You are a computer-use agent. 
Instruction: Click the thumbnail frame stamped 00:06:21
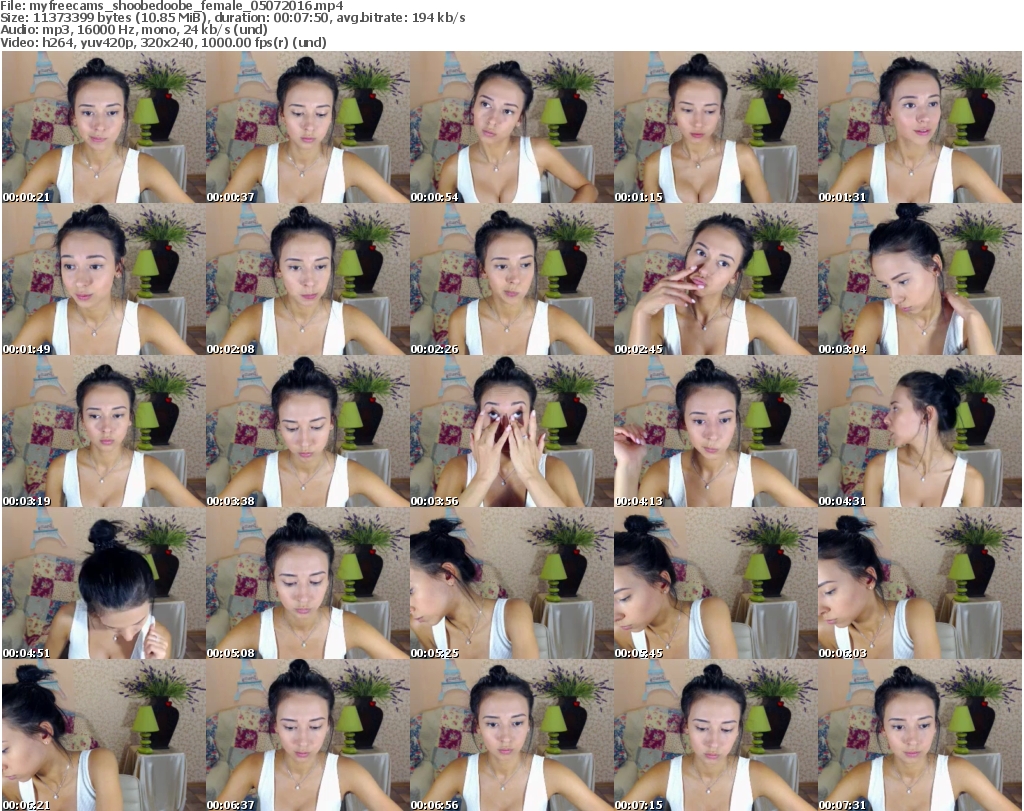click(103, 735)
